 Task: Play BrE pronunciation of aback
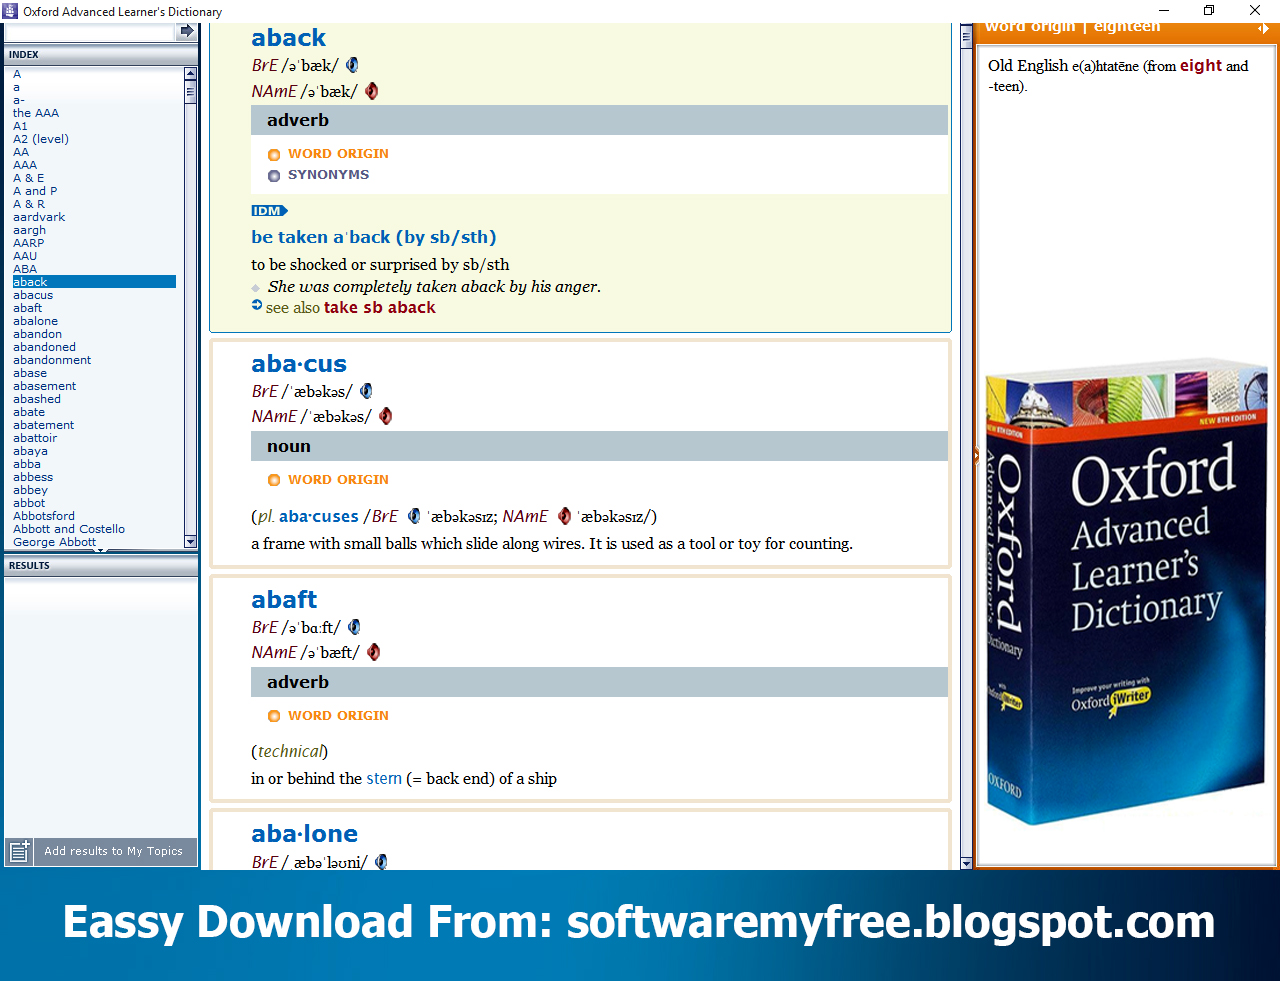[x=351, y=64]
